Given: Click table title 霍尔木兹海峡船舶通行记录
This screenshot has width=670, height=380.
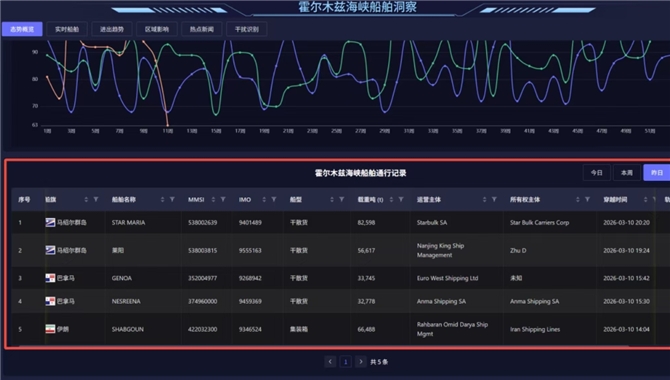Looking at the screenshot, I should pos(361,173).
